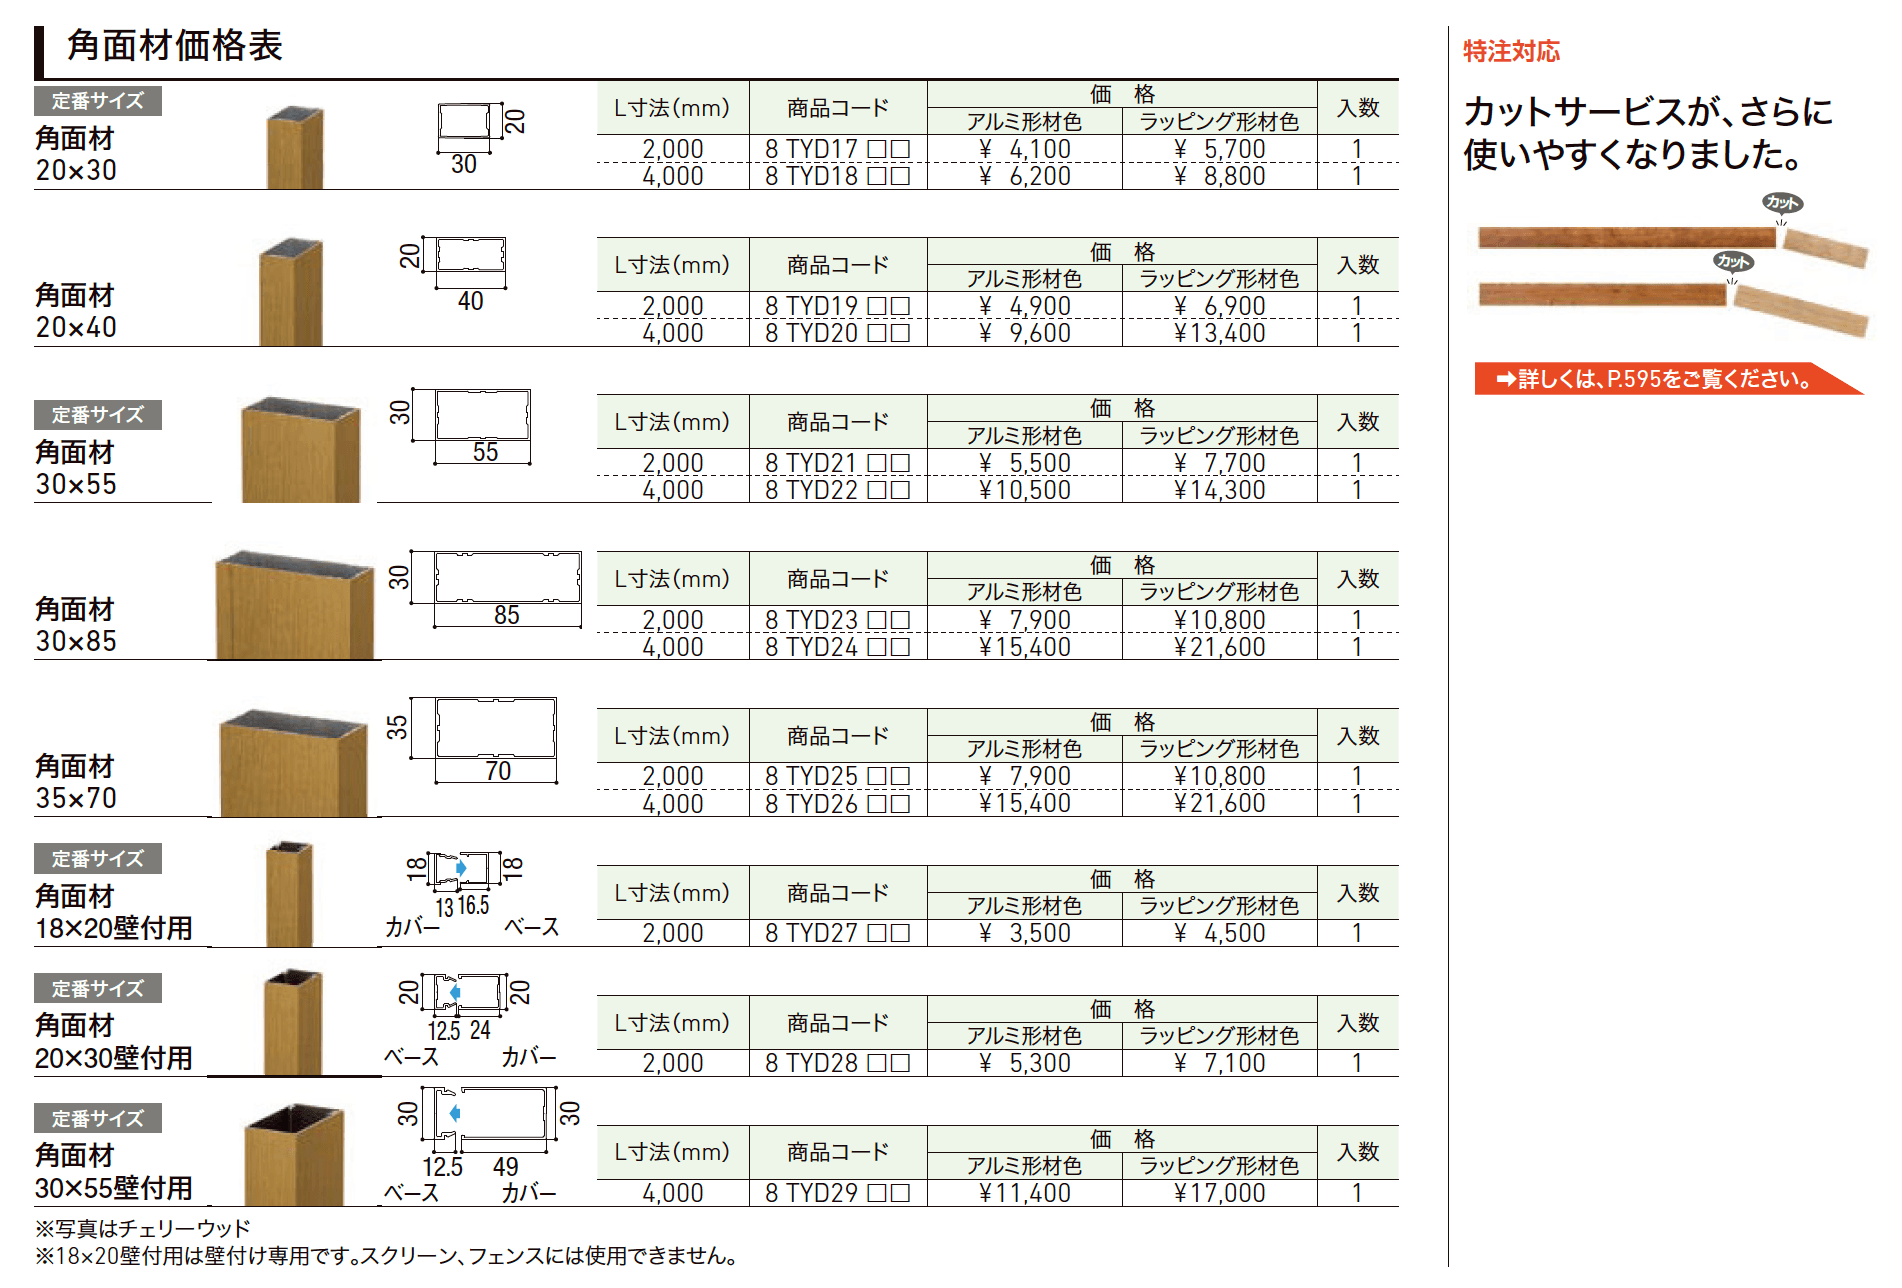The height and width of the screenshot is (1288, 1902).
Task: Click the 30×55 角面材 product photo
Action: 301,450
